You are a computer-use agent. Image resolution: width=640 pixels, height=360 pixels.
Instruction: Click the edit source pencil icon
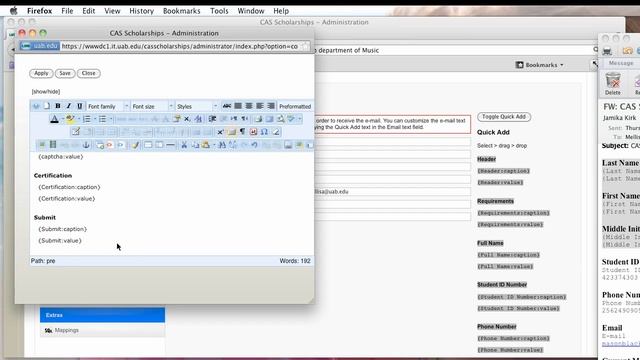point(76,132)
